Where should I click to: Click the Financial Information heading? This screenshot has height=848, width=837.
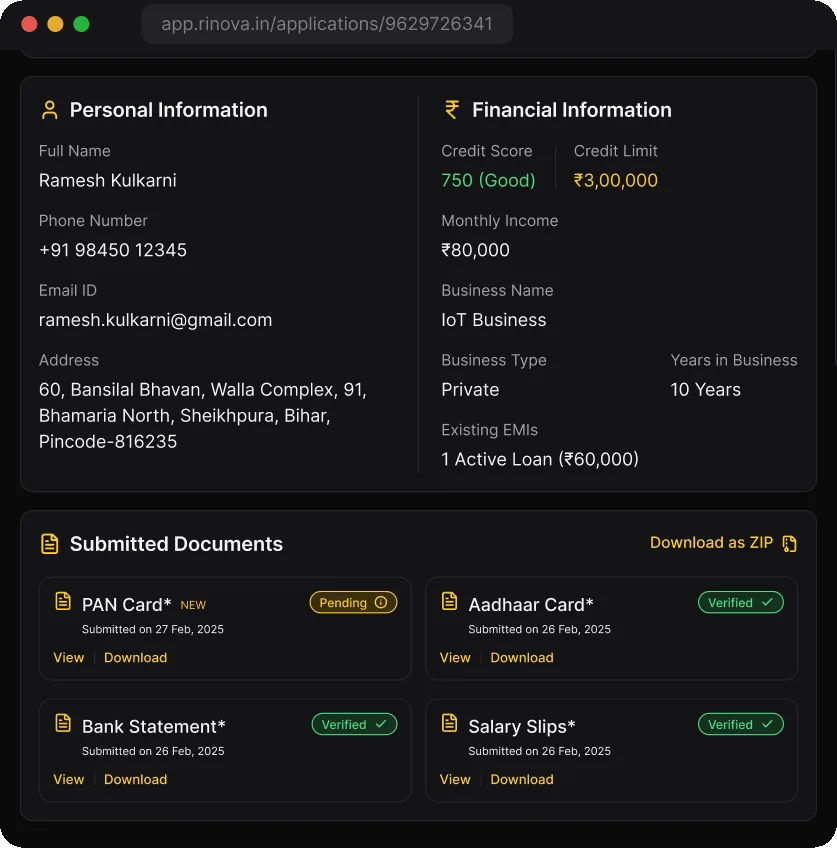coord(572,110)
